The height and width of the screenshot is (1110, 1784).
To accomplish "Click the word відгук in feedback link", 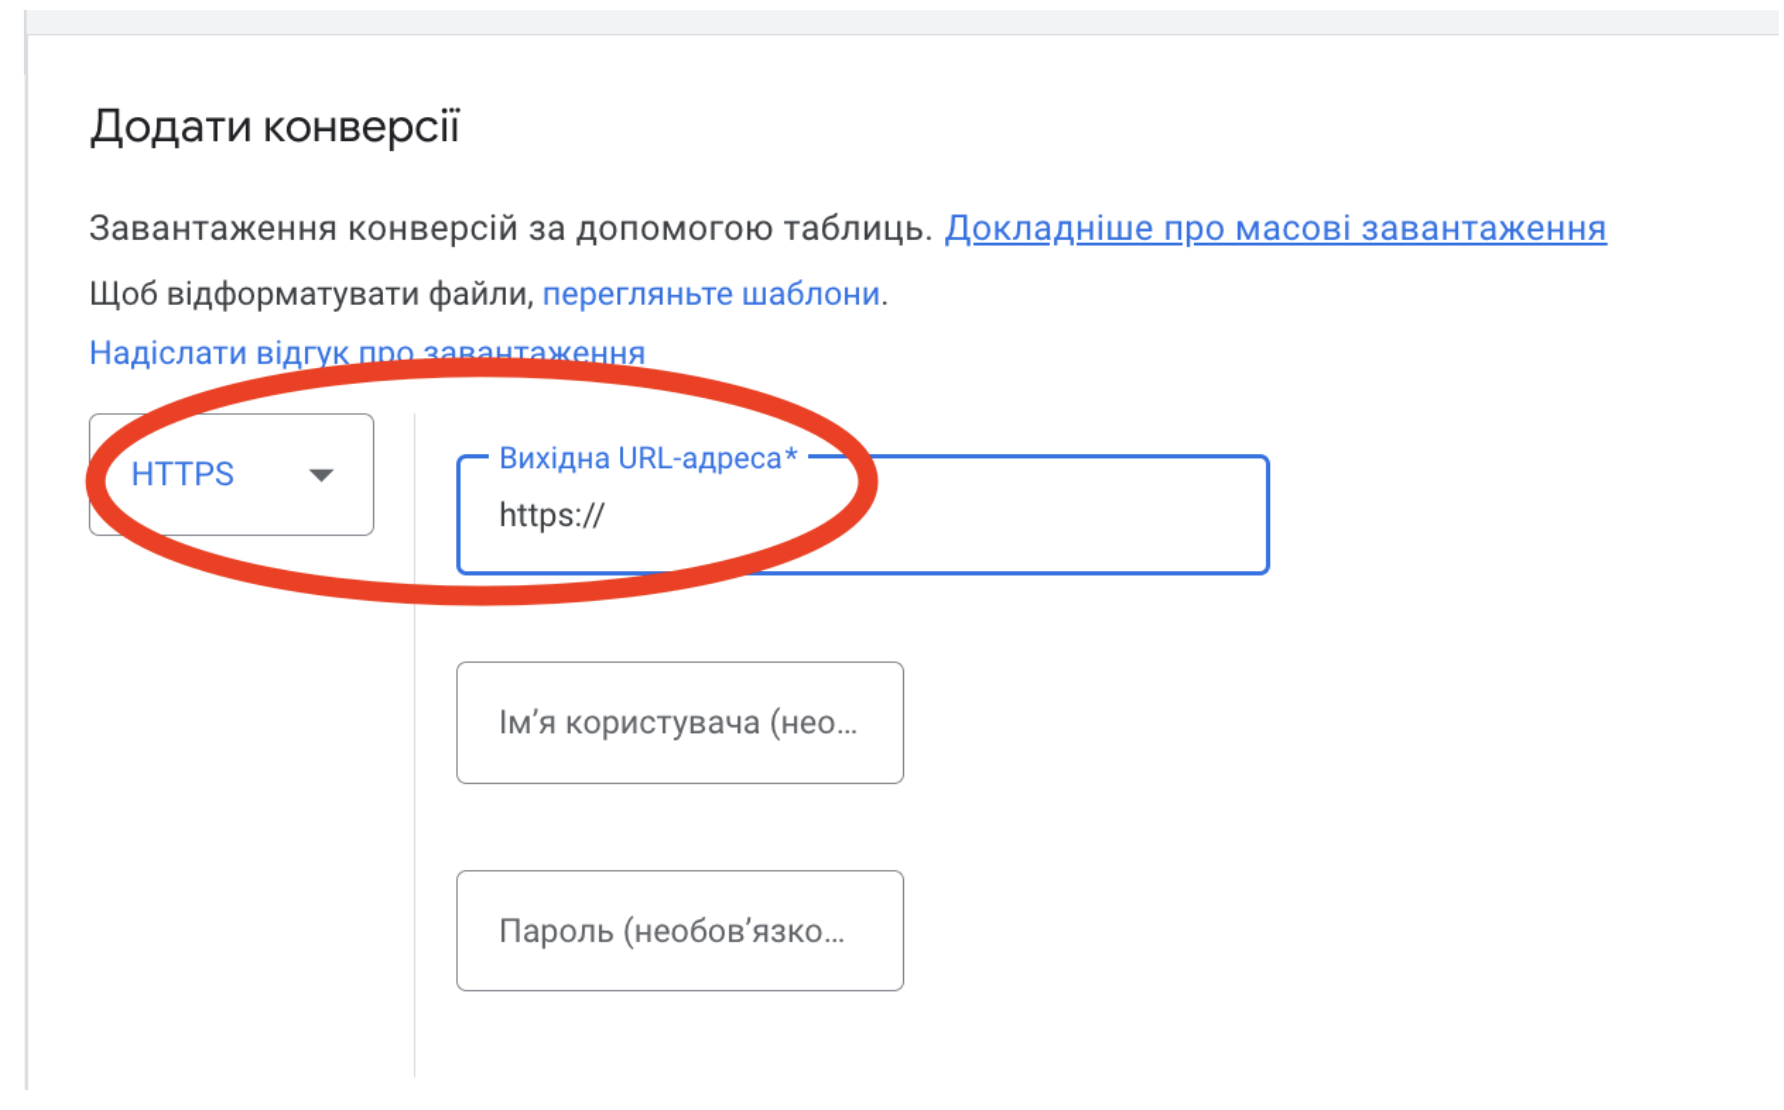I will pos(302,352).
